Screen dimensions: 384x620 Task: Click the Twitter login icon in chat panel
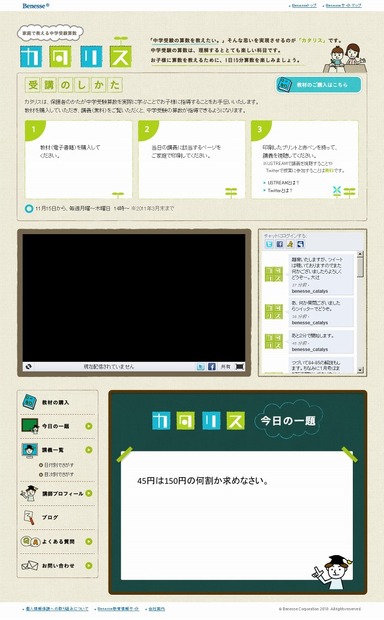(x=269, y=244)
